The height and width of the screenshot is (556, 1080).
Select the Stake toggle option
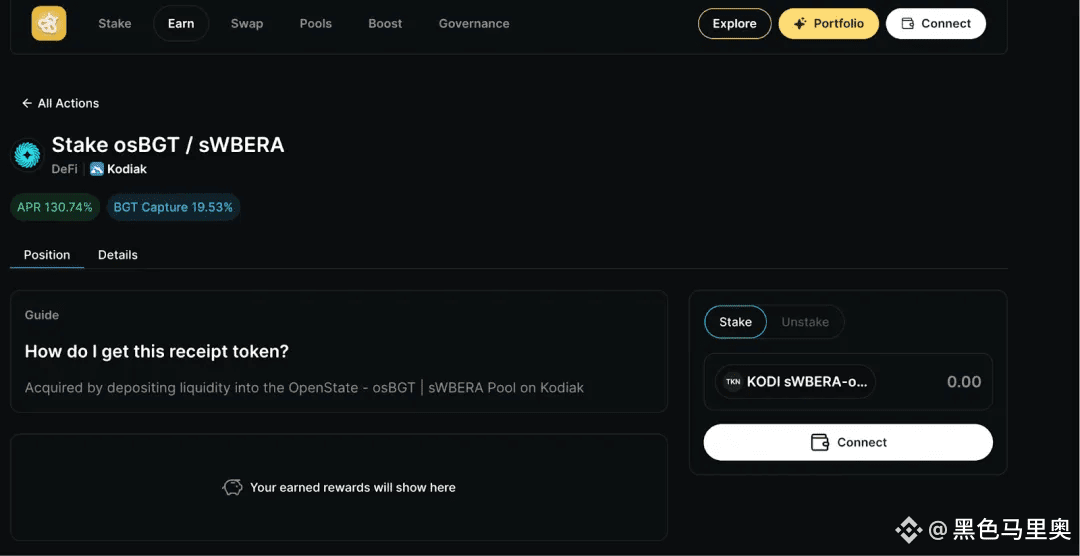pos(735,322)
